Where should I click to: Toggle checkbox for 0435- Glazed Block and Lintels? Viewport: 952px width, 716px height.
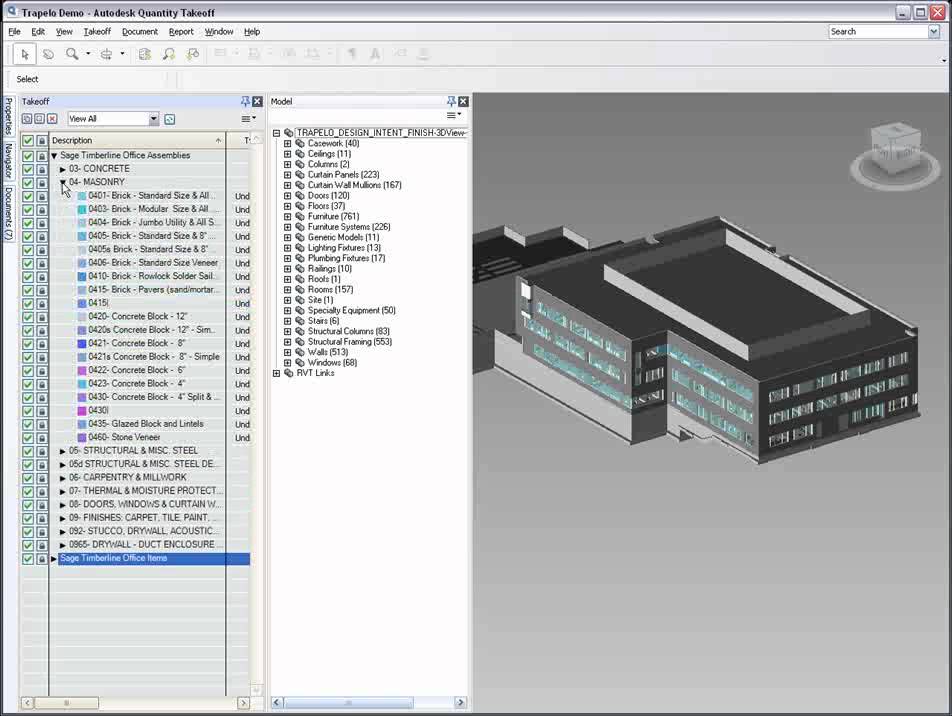(28, 424)
